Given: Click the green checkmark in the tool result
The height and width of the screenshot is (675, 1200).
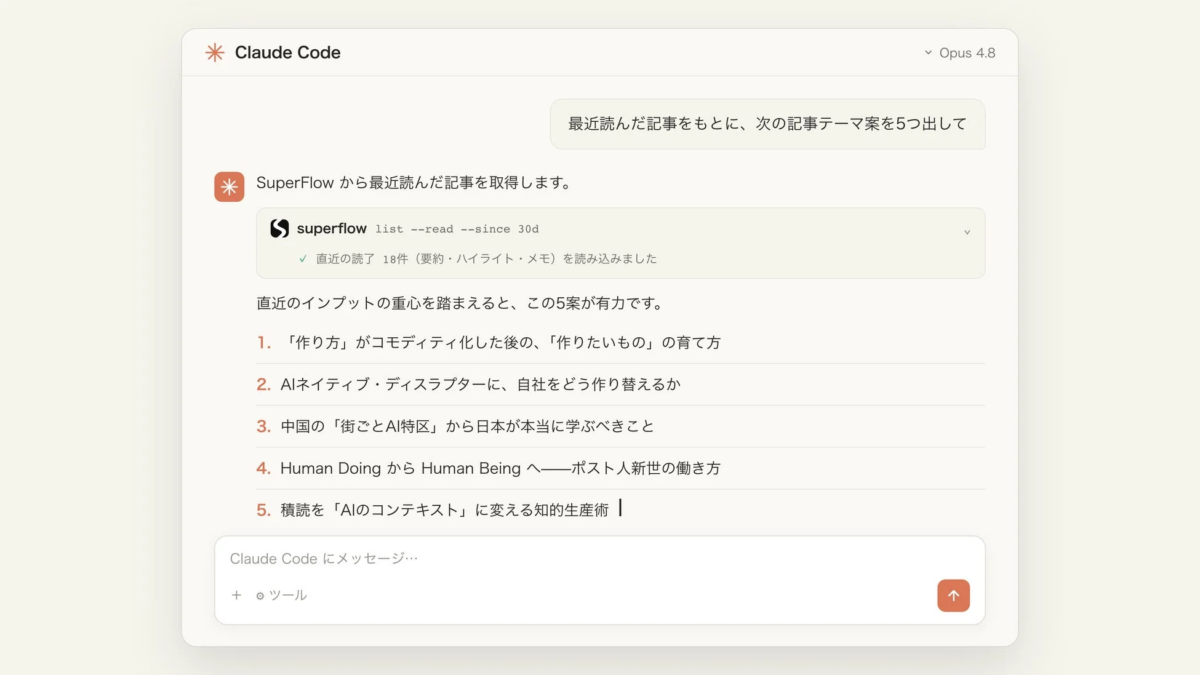Looking at the screenshot, I should point(302,258).
